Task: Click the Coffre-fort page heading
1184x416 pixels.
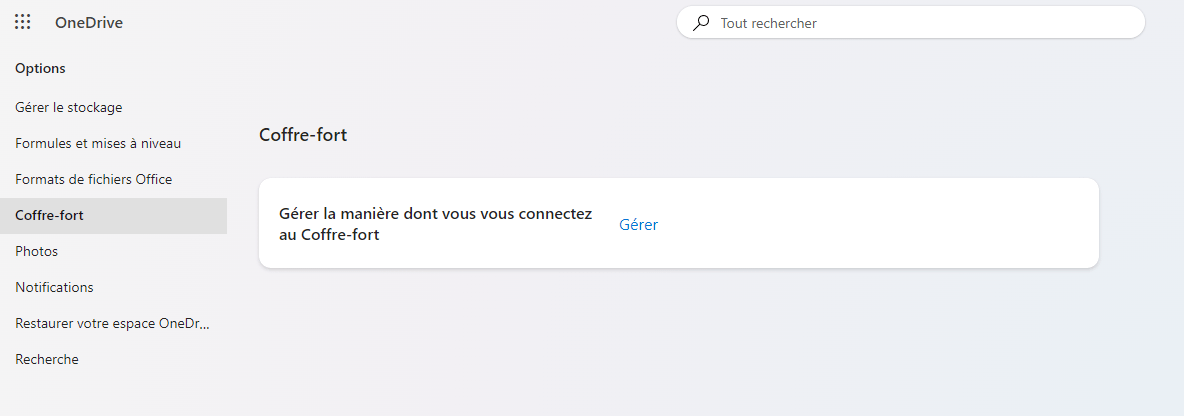Action: tap(303, 136)
